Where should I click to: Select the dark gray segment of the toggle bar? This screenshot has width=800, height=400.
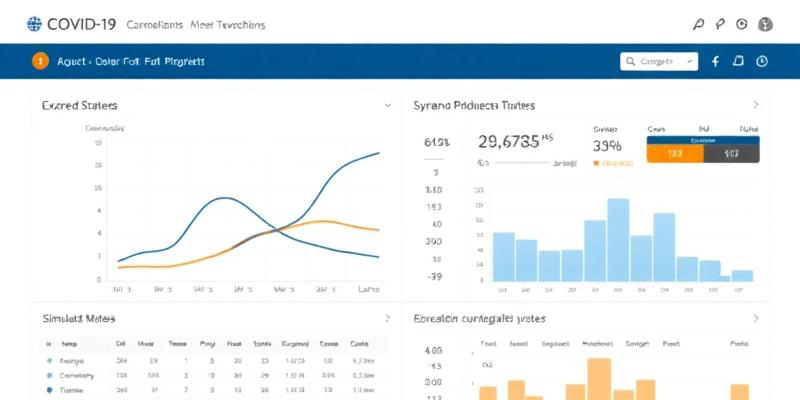[x=731, y=153]
